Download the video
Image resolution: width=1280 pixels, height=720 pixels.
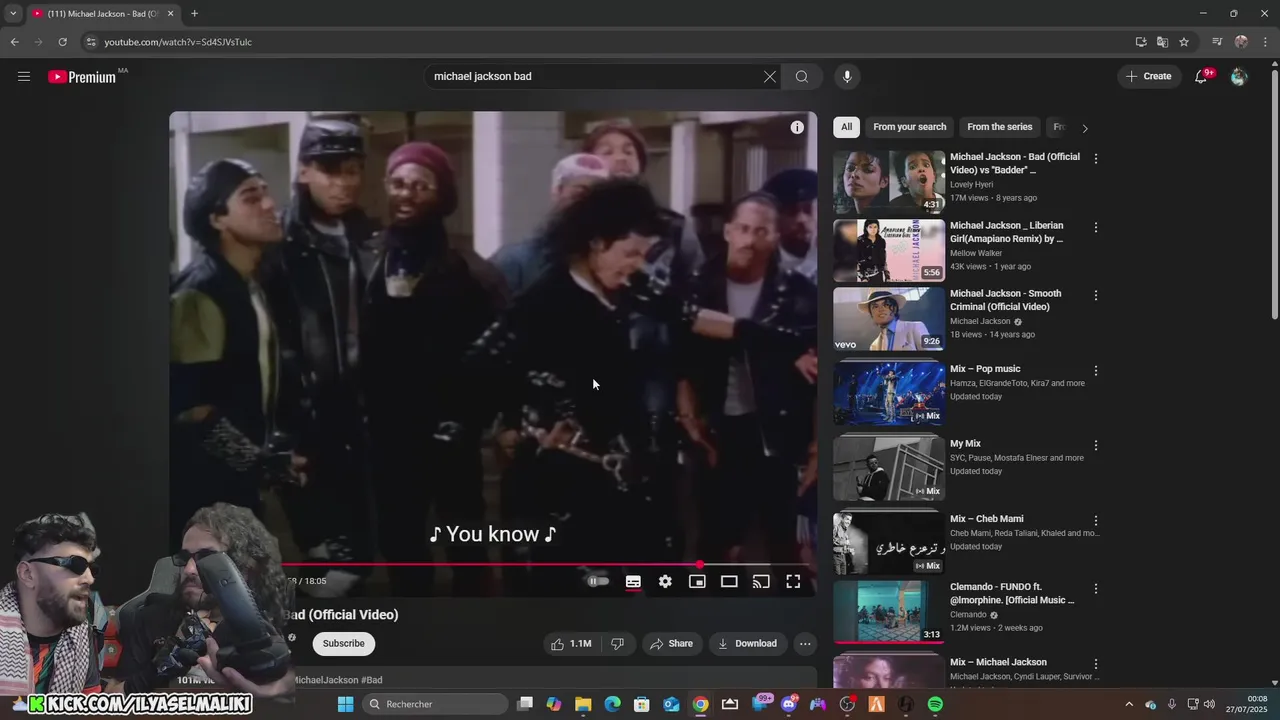point(747,644)
